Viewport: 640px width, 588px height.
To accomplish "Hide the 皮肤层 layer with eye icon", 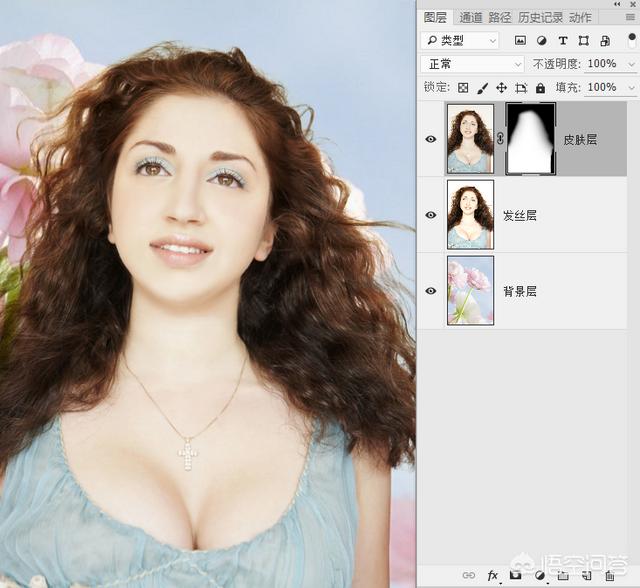I will [431, 140].
